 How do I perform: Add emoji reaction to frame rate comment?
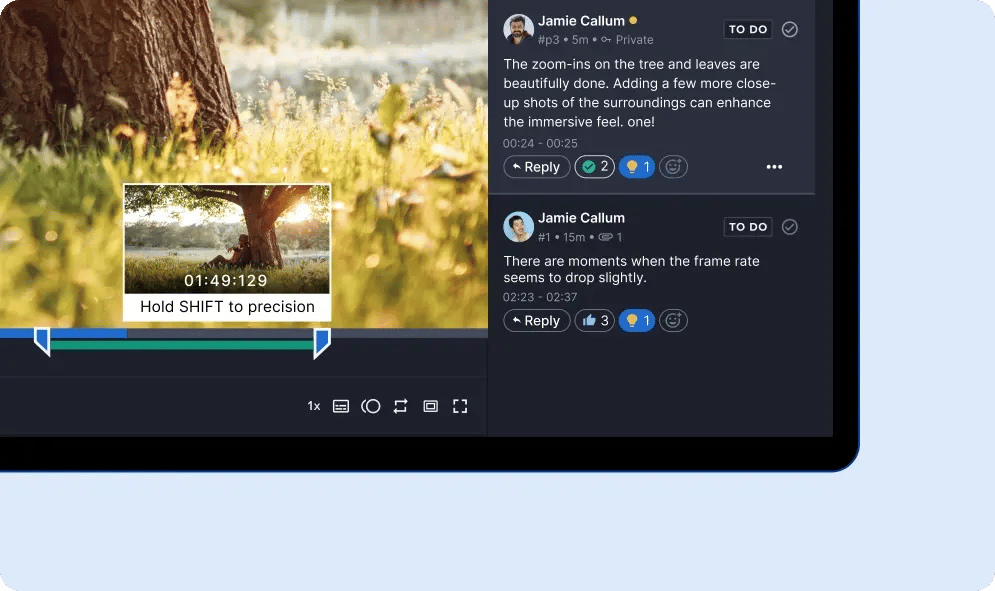pyautogui.click(x=673, y=321)
